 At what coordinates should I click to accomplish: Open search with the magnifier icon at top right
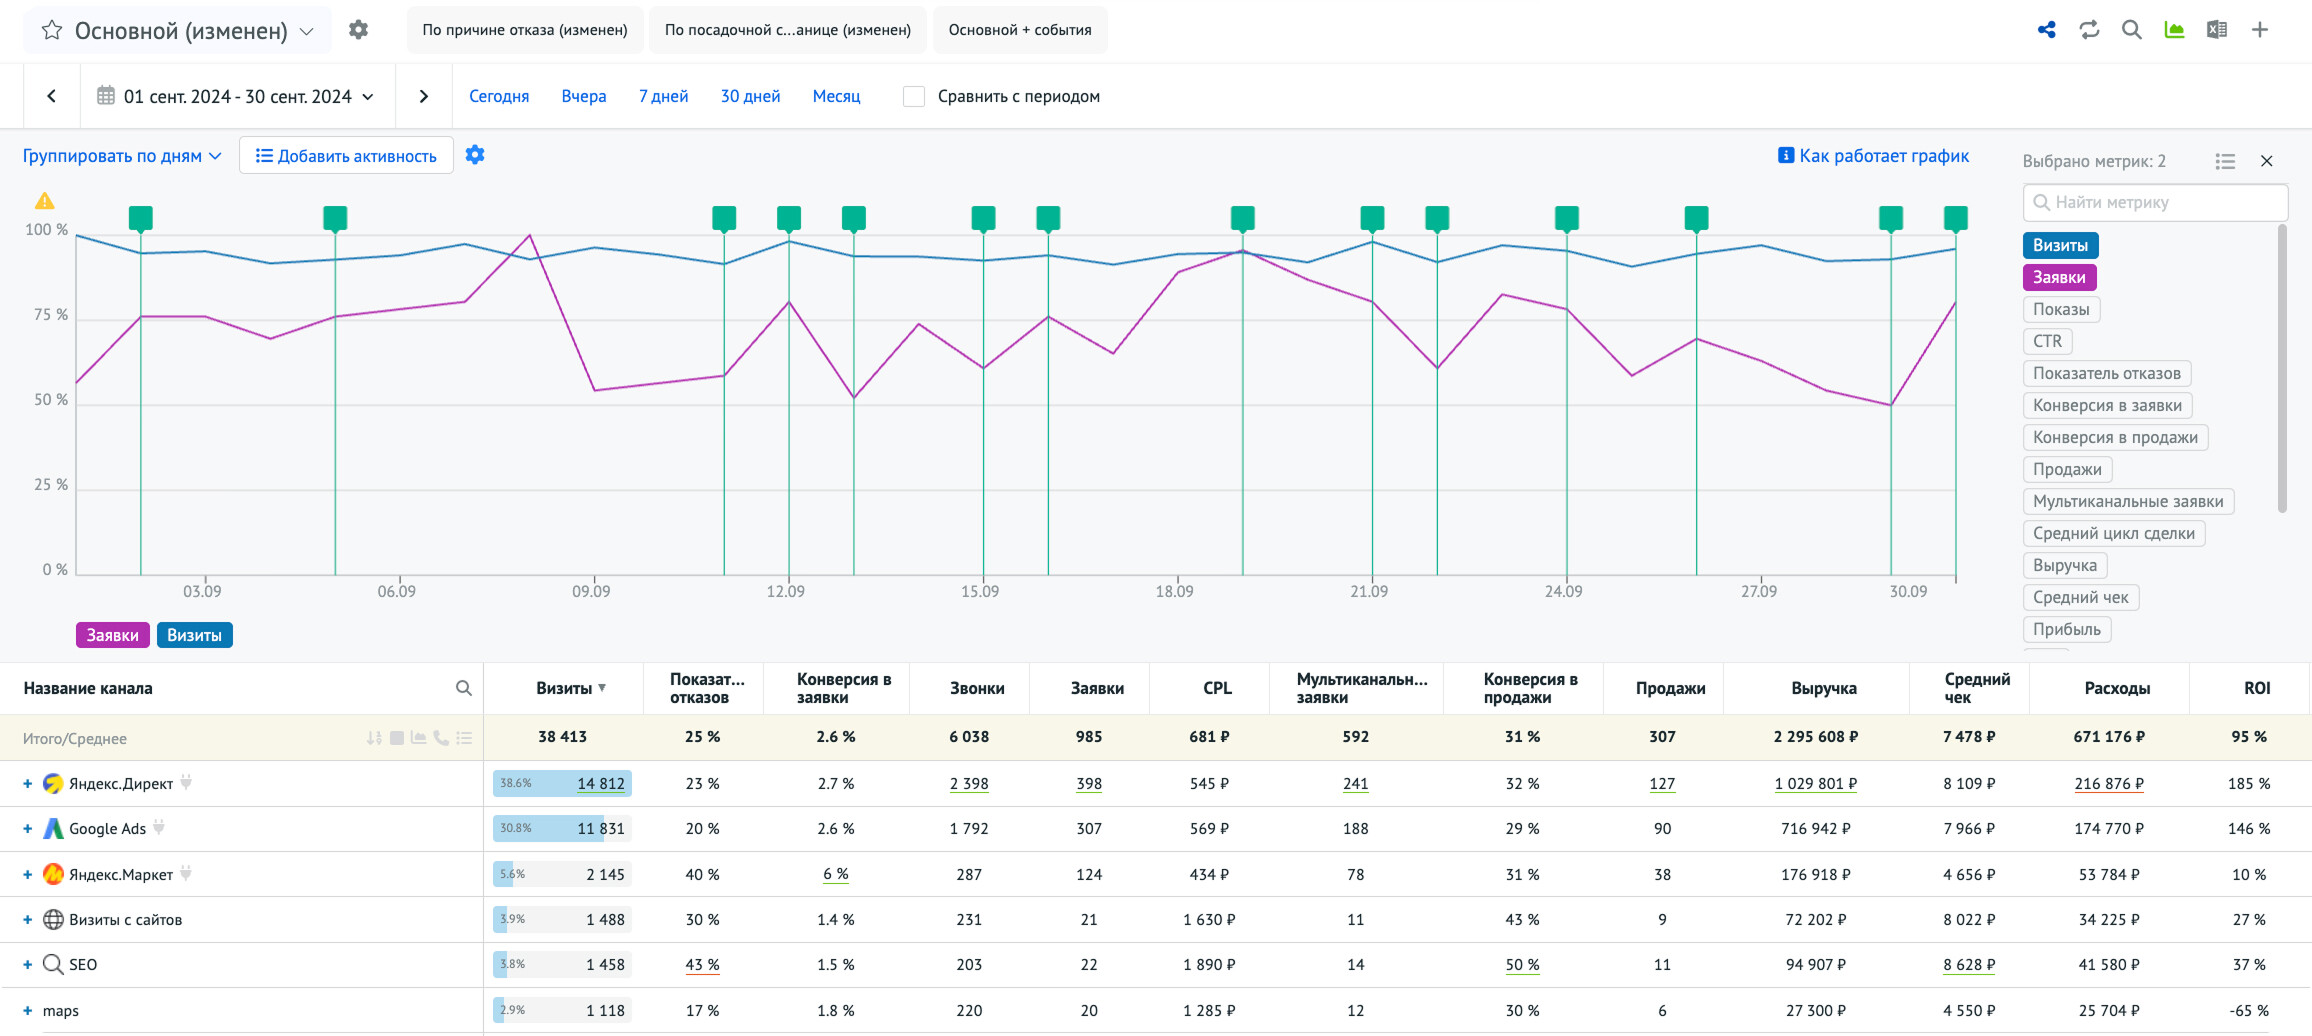click(x=2131, y=30)
